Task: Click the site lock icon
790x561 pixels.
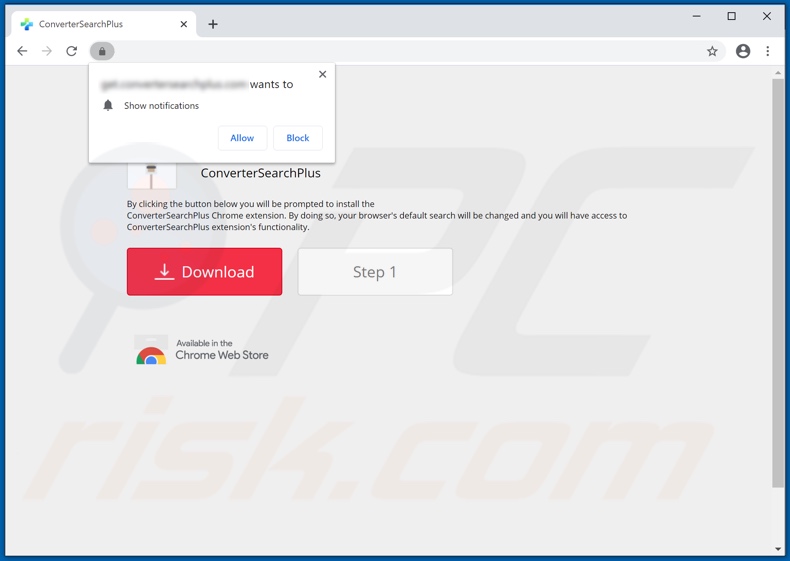Action: pos(102,51)
